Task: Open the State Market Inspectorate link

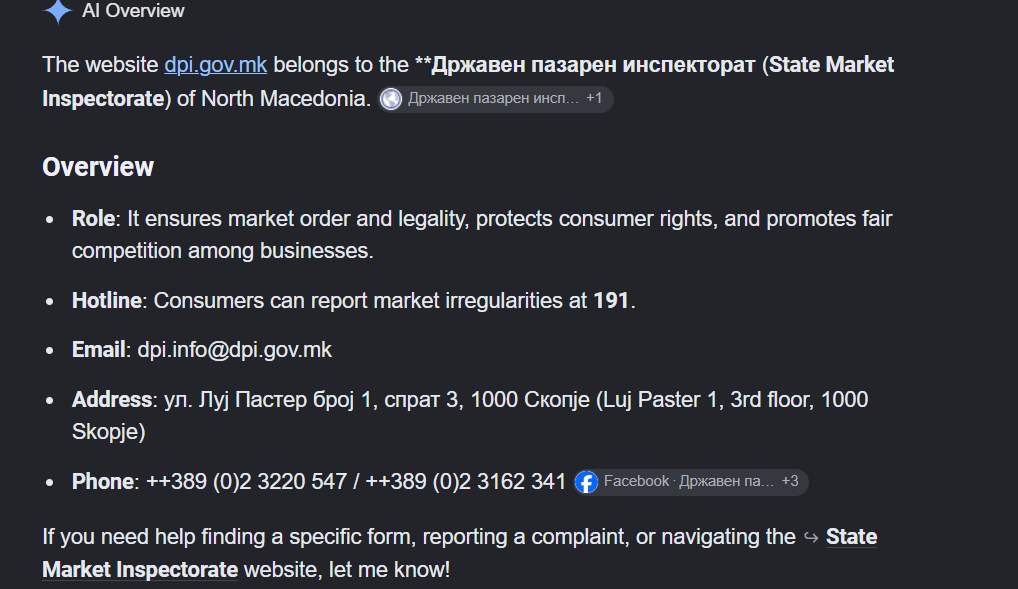Action: (x=460, y=553)
